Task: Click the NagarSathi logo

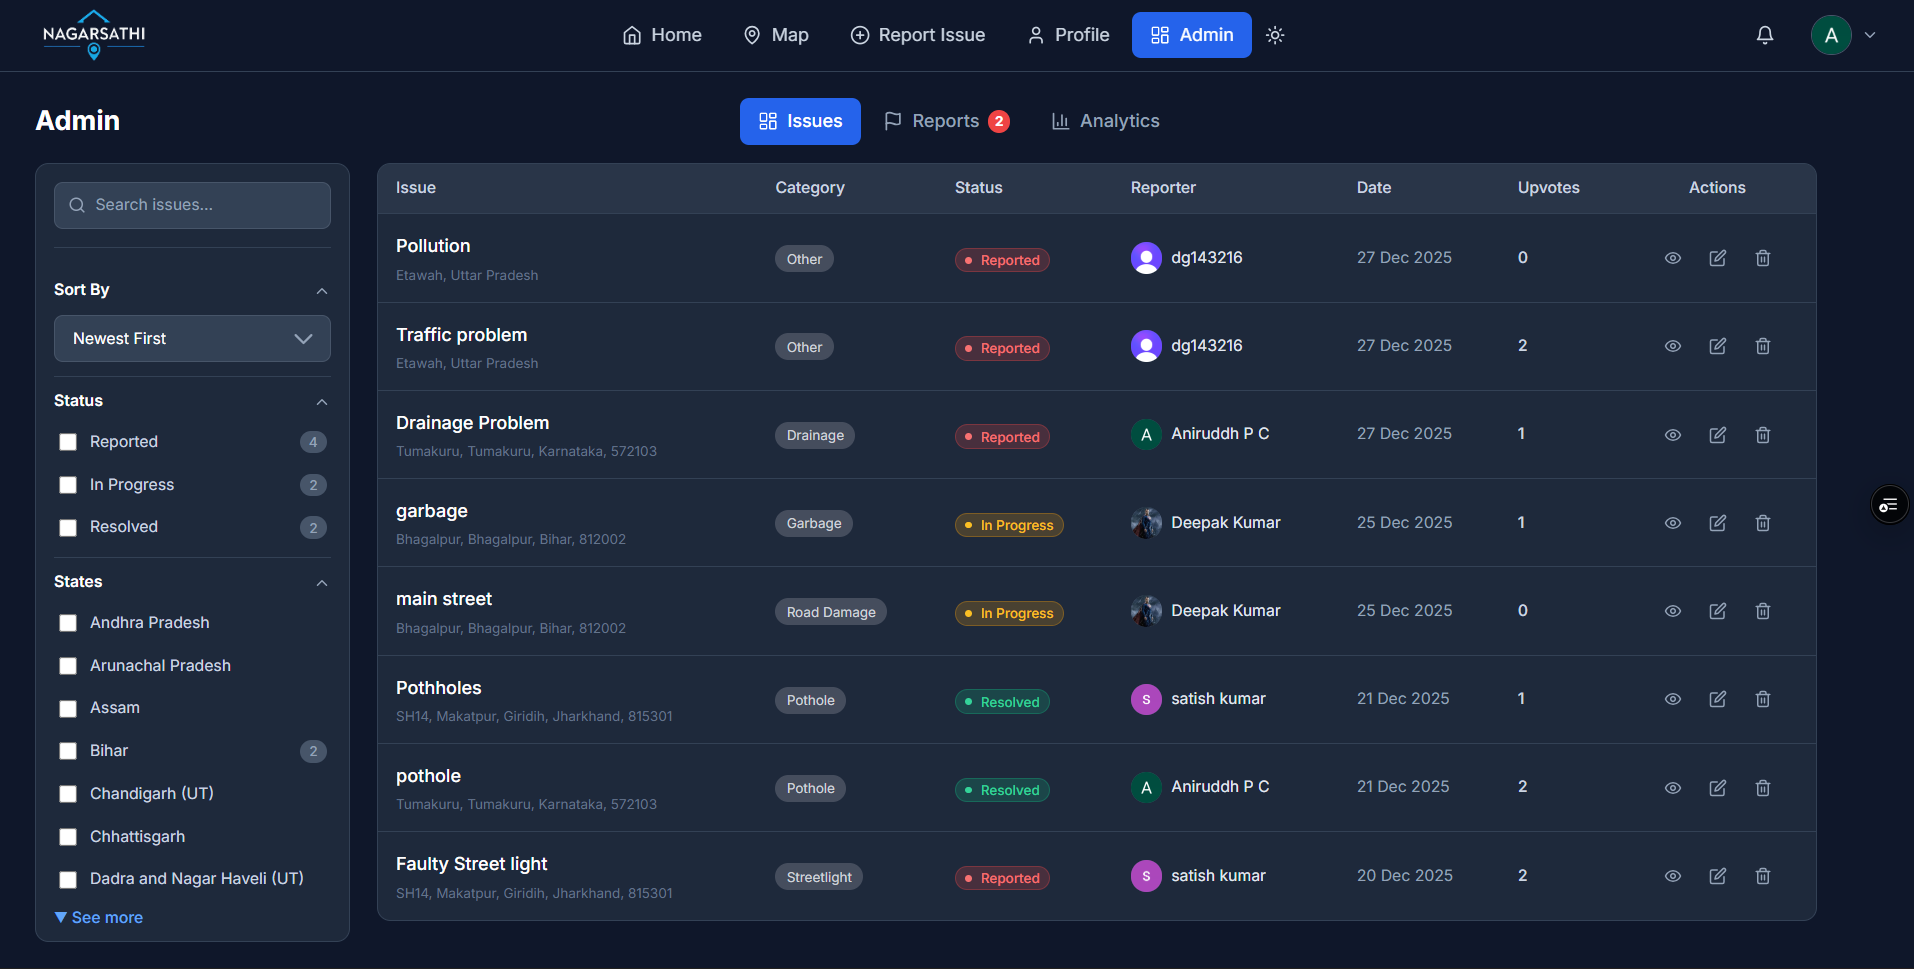Action: (x=94, y=35)
